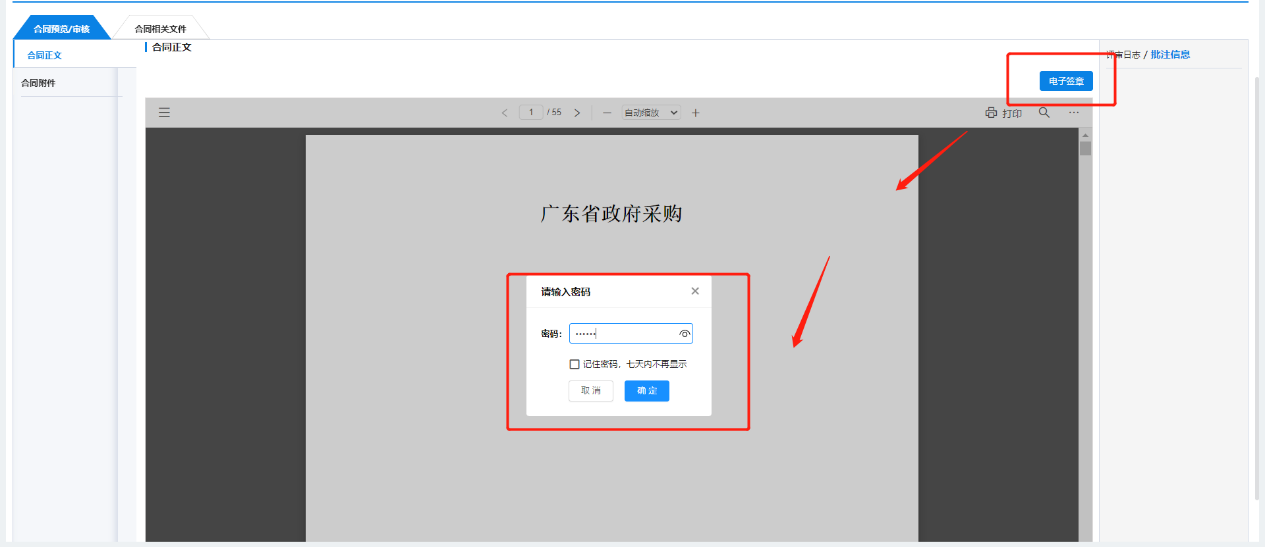1265x547 pixels.
Task: Select the 合同预览/审核 tab
Action: click(61, 29)
